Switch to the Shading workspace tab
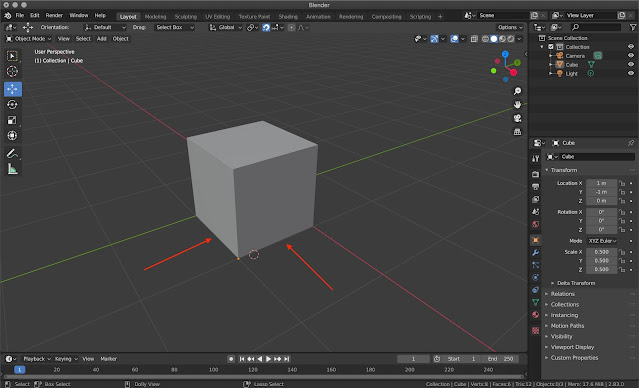639x388 pixels. pos(288,17)
